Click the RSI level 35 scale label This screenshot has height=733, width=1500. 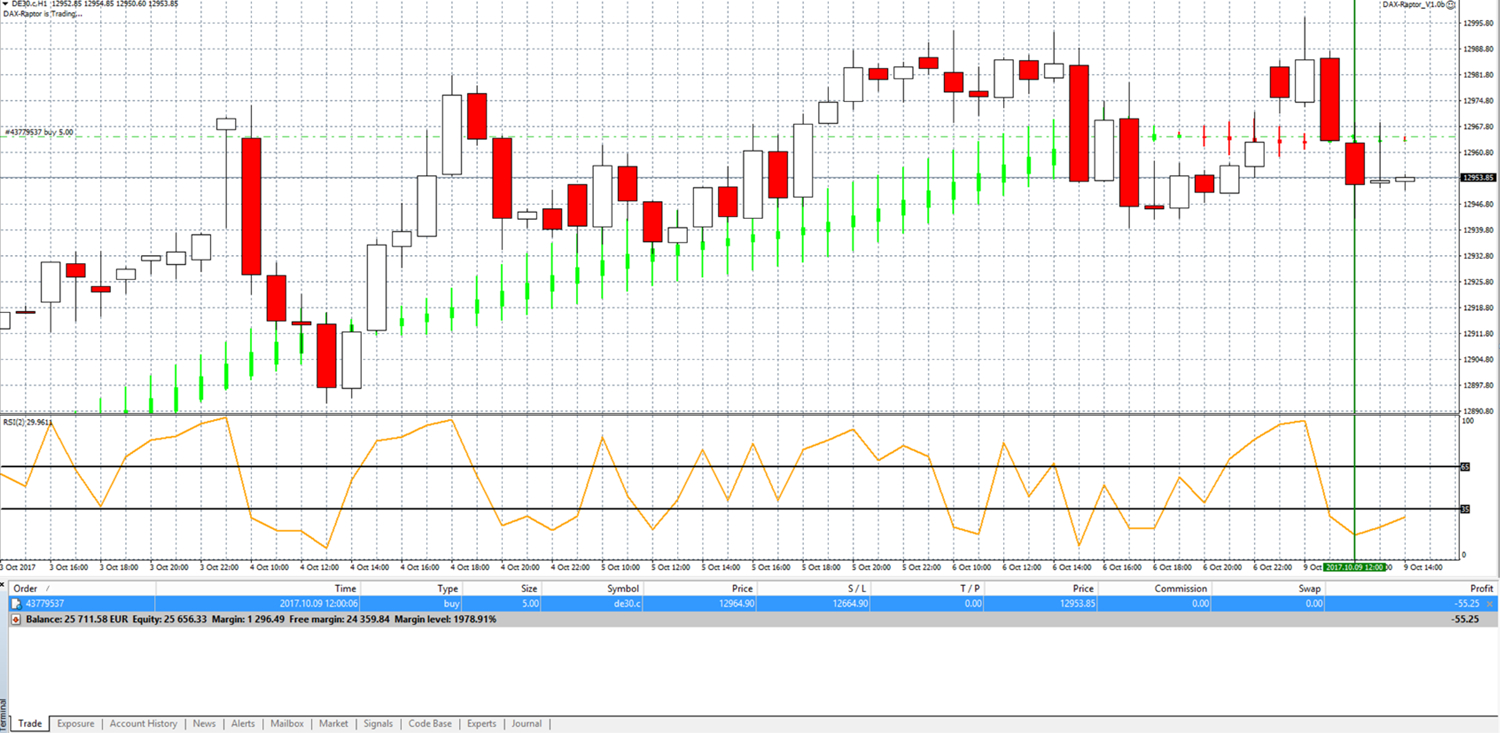point(1465,509)
